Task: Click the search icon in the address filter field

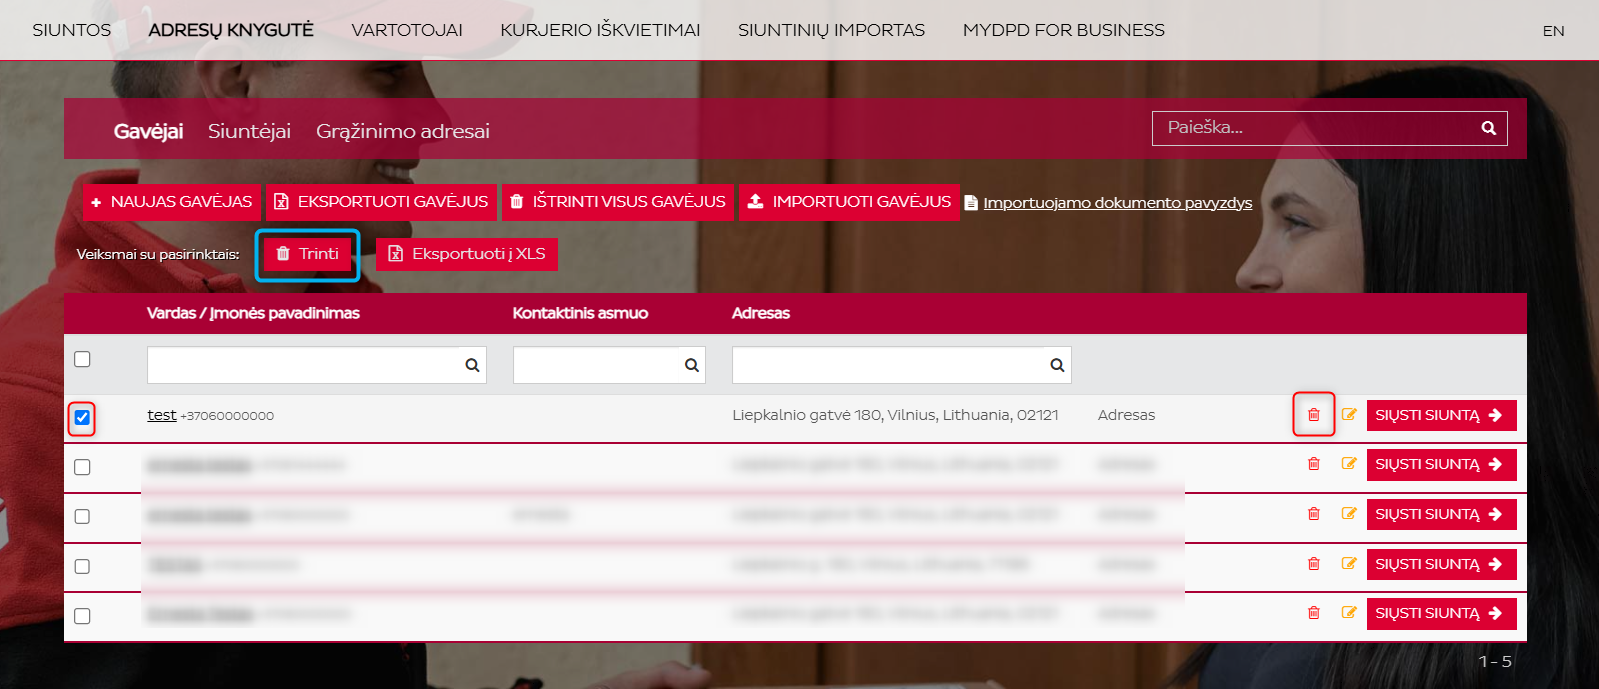Action: 1057,366
